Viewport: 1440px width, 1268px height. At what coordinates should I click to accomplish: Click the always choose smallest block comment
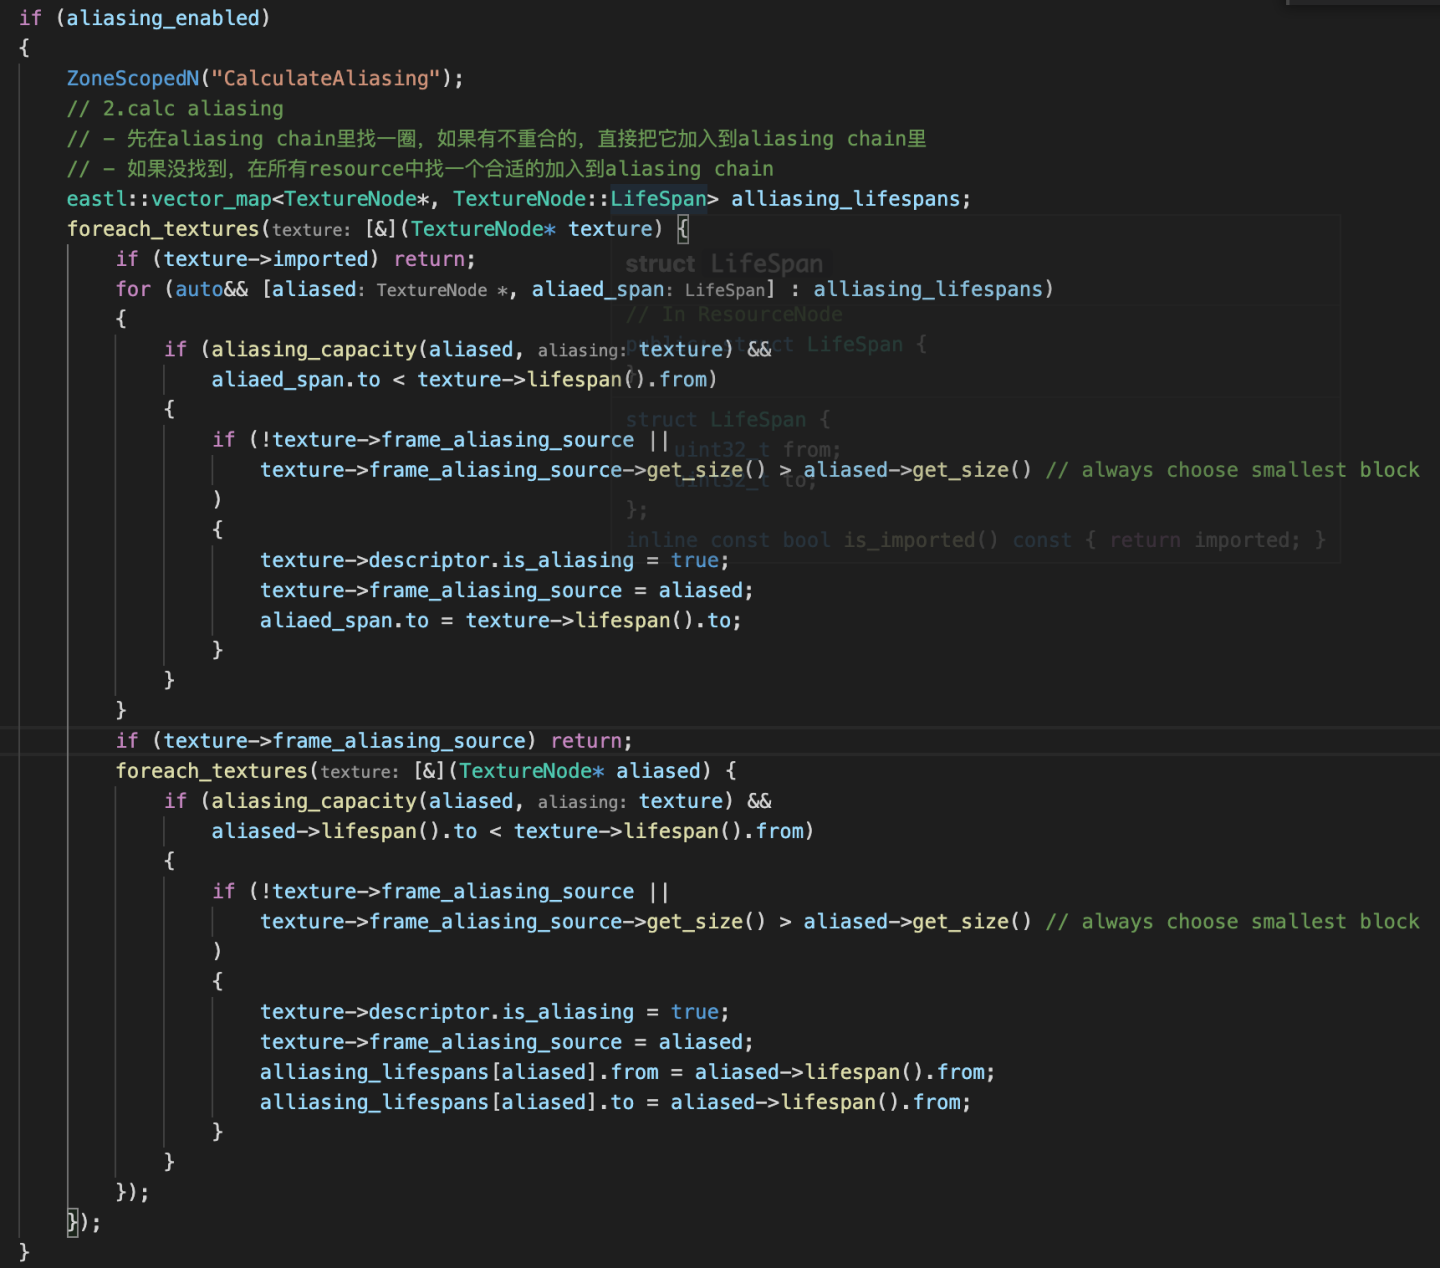[x=1230, y=470]
